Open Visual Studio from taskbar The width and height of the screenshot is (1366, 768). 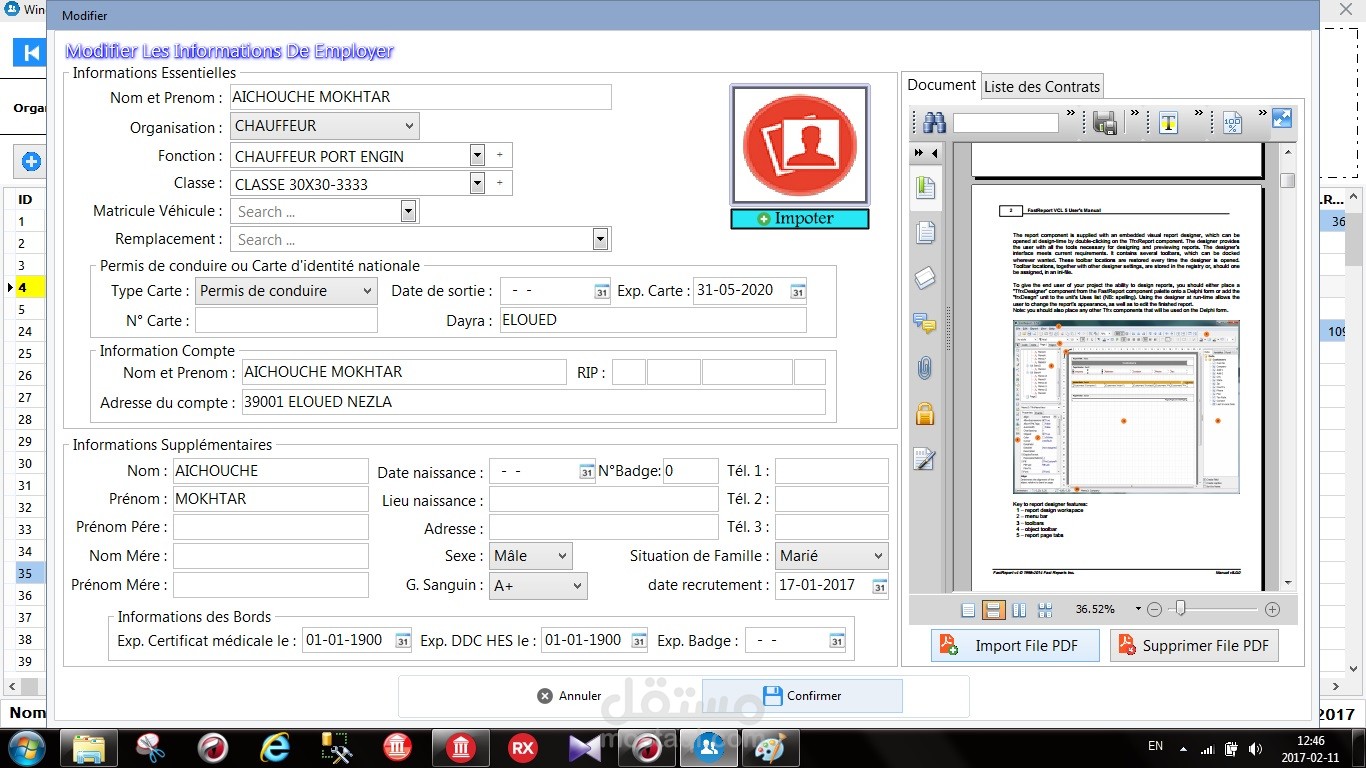584,748
